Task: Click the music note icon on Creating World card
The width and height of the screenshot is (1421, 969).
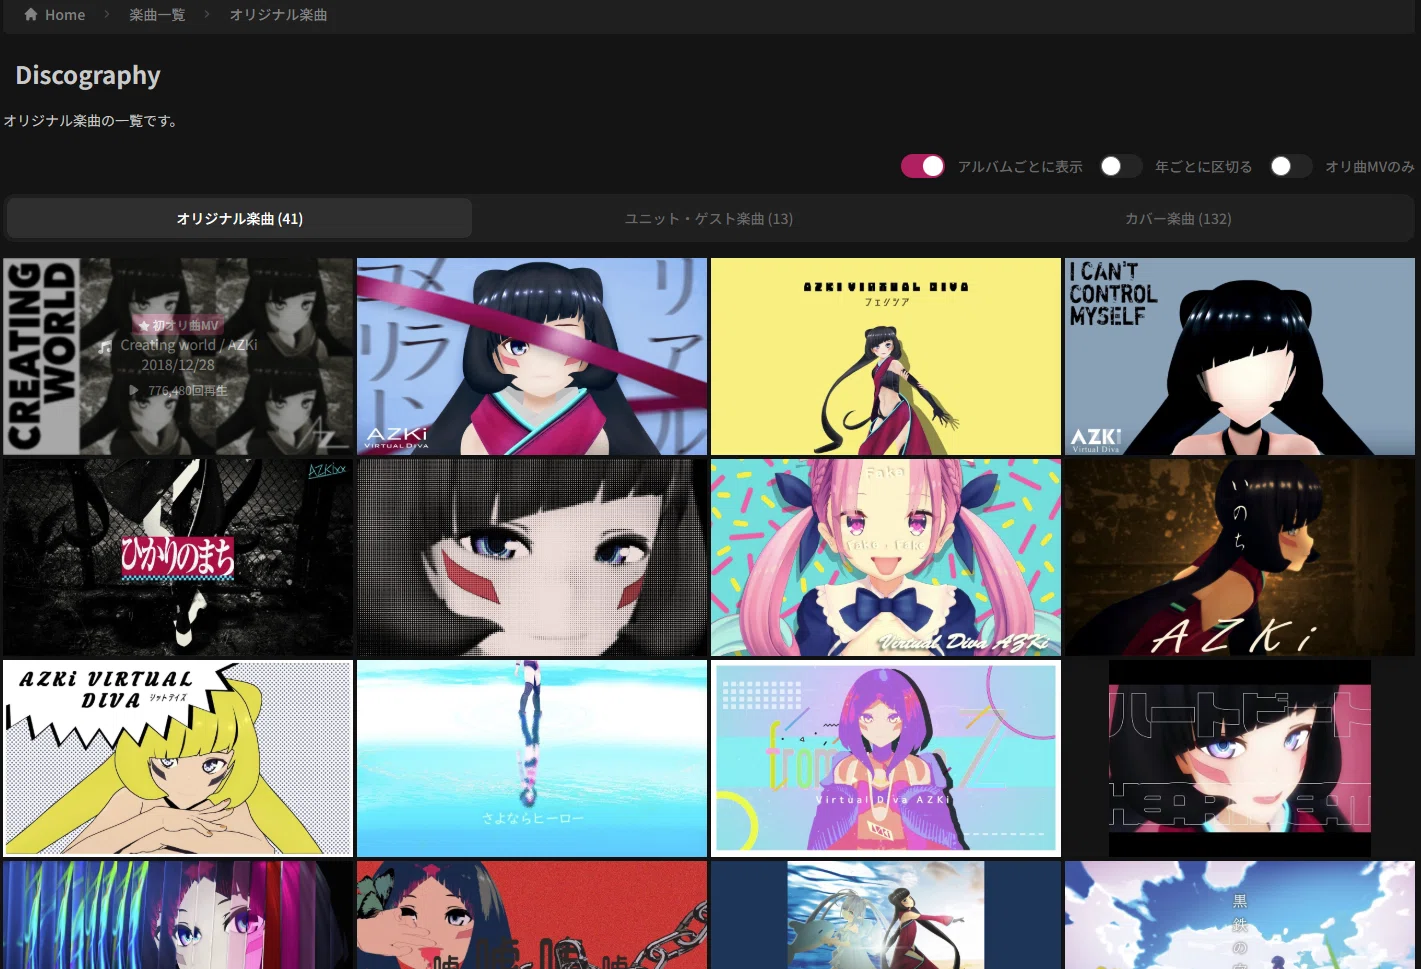Action: pos(106,346)
